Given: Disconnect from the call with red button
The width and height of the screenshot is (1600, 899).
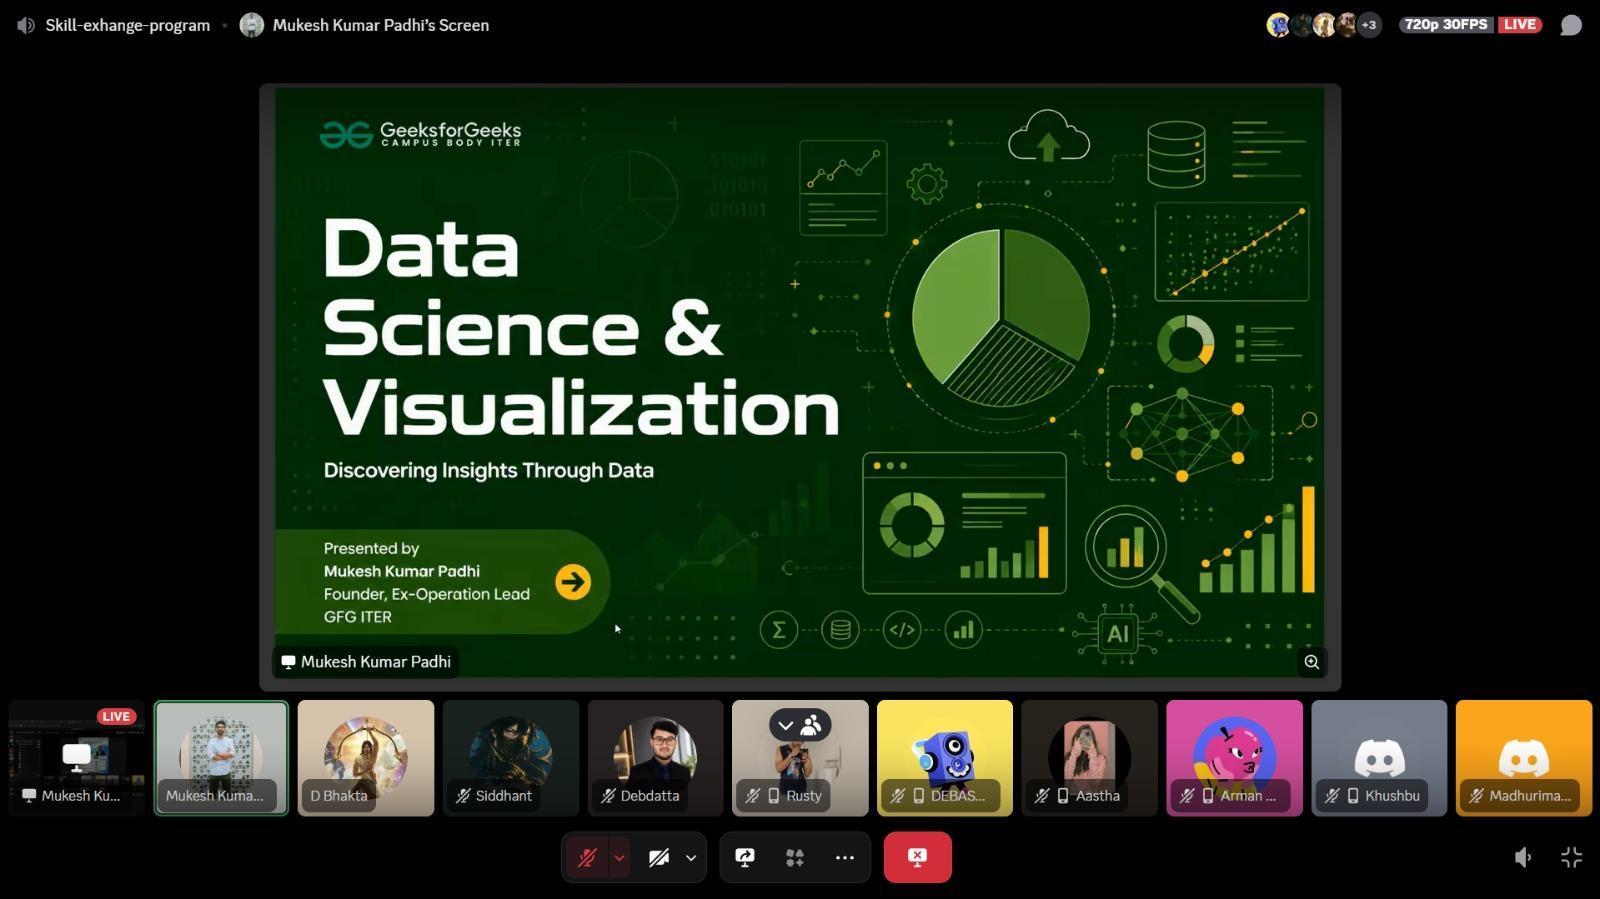Looking at the screenshot, I should 917,857.
